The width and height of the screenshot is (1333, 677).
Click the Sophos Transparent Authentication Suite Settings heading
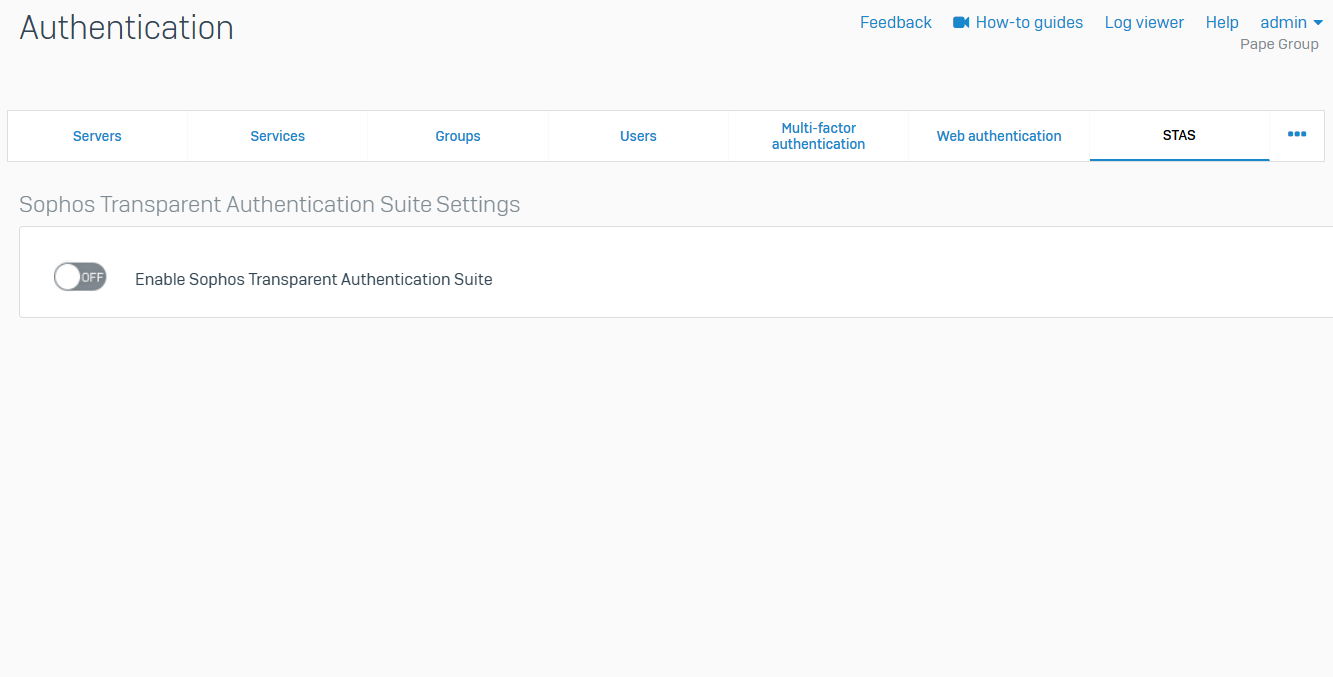pyautogui.click(x=270, y=205)
